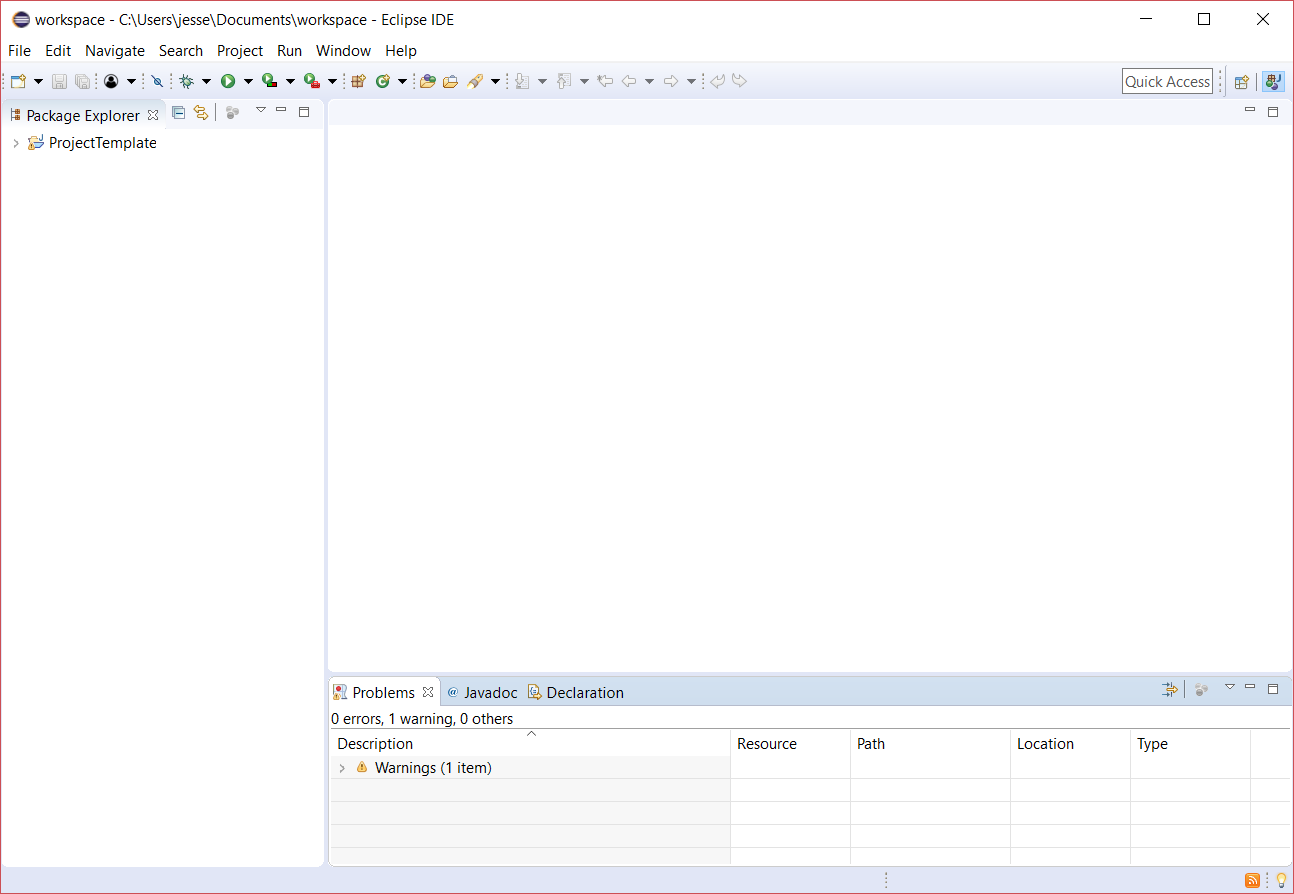Image resolution: width=1294 pixels, height=894 pixels.
Task: Open the Run dropdown arrow
Action: tap(247, 81)
